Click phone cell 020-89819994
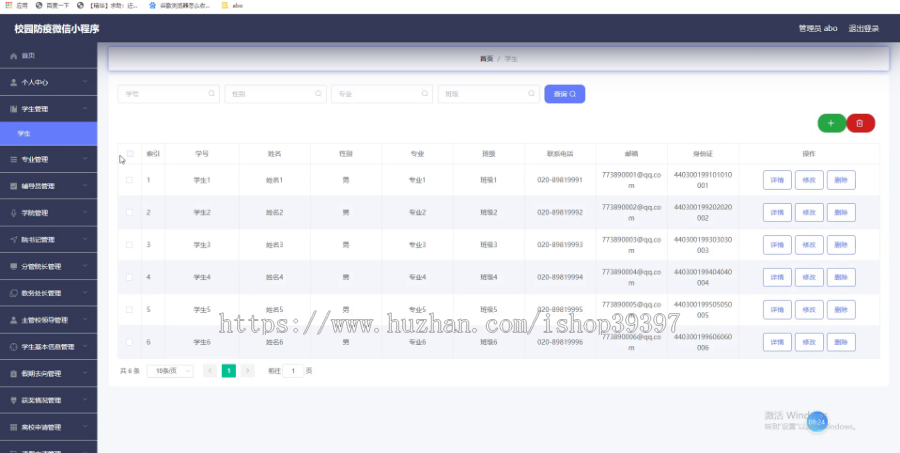Viewport: 900px width, 453px height. pyautogui.click(x=560, y=277)
